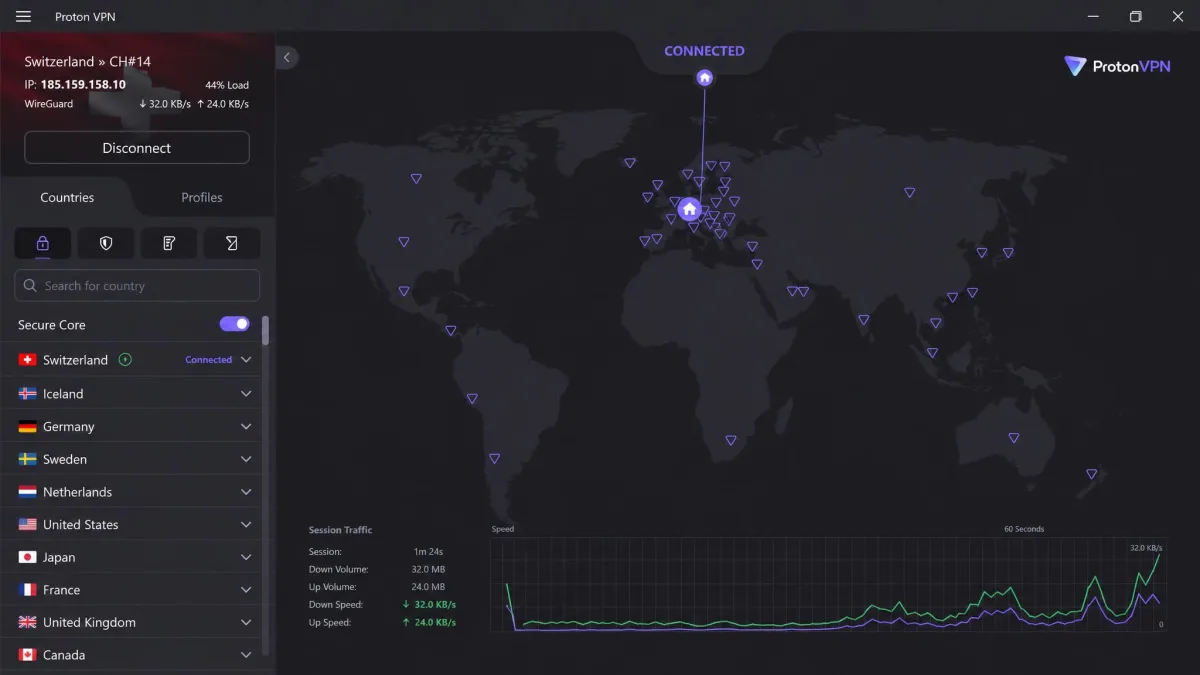Viewport: 1200px width, 675px height.
Task: Click the country list scrollbar
Action: (265, 330)
